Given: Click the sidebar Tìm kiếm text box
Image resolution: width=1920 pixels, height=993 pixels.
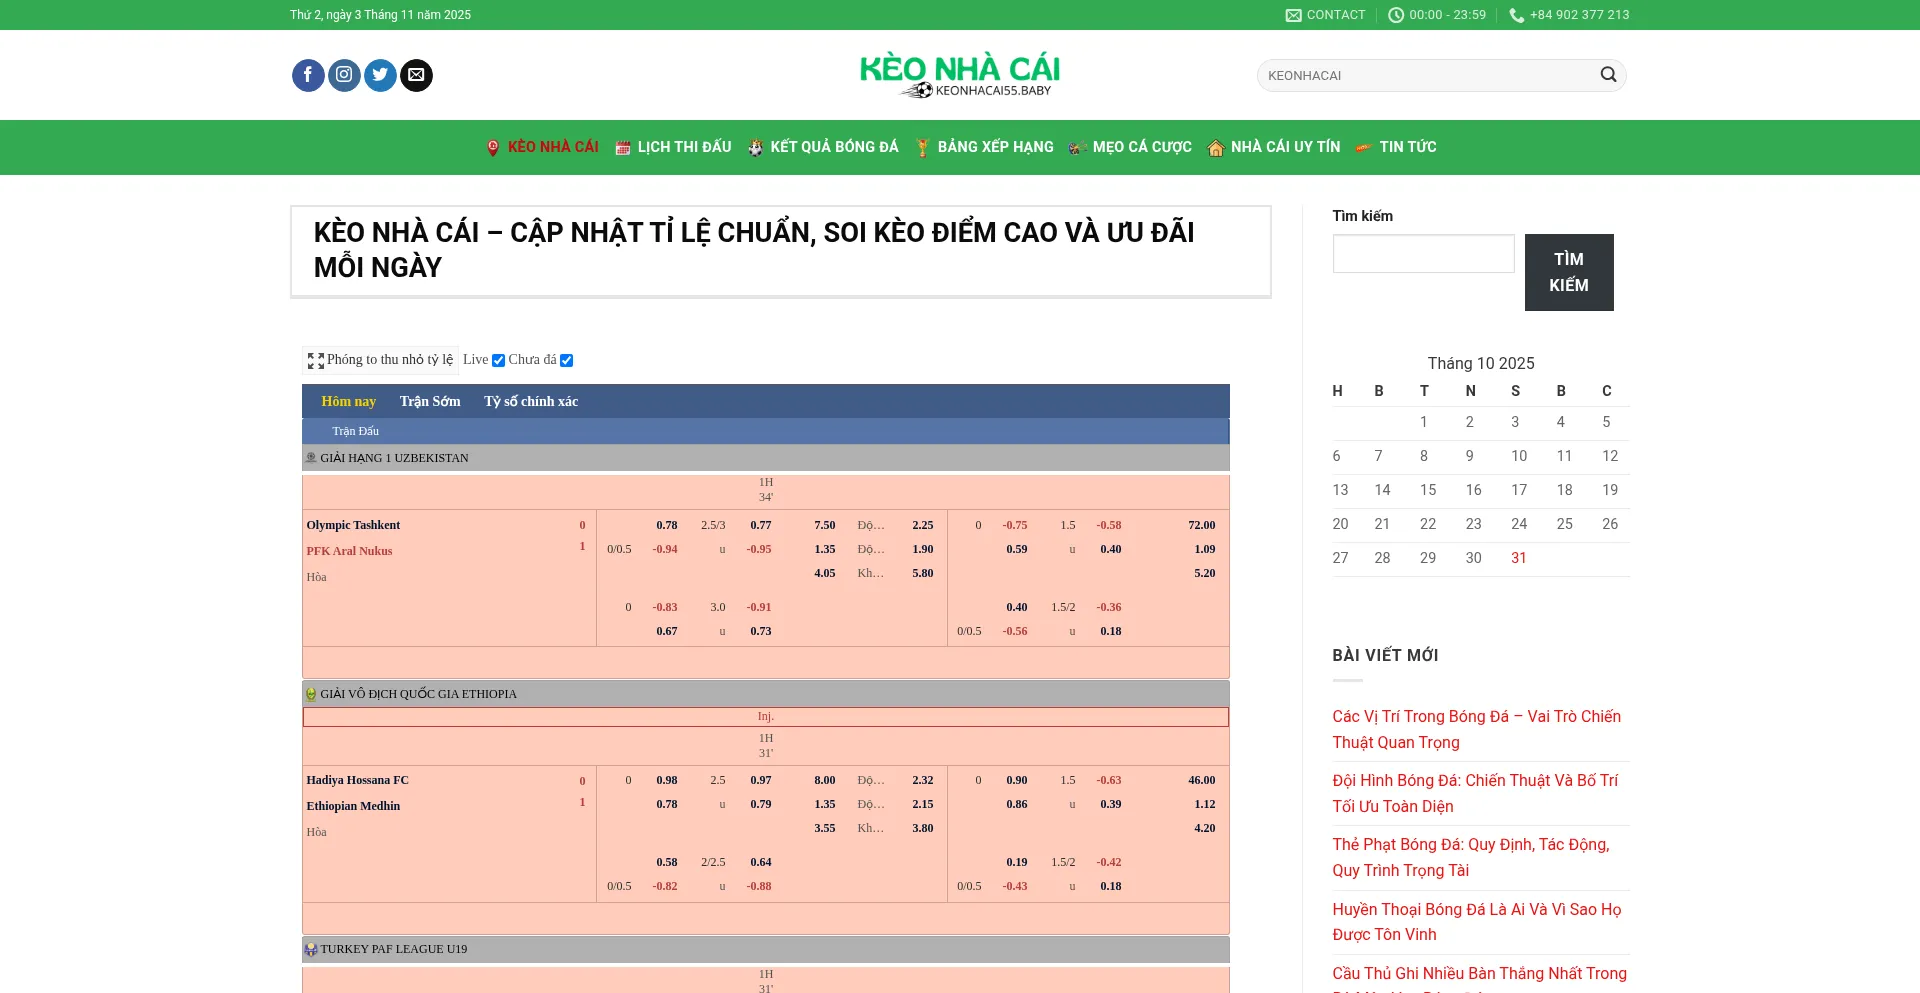Looking at the screenshot, I should [x=1423, y=254].
